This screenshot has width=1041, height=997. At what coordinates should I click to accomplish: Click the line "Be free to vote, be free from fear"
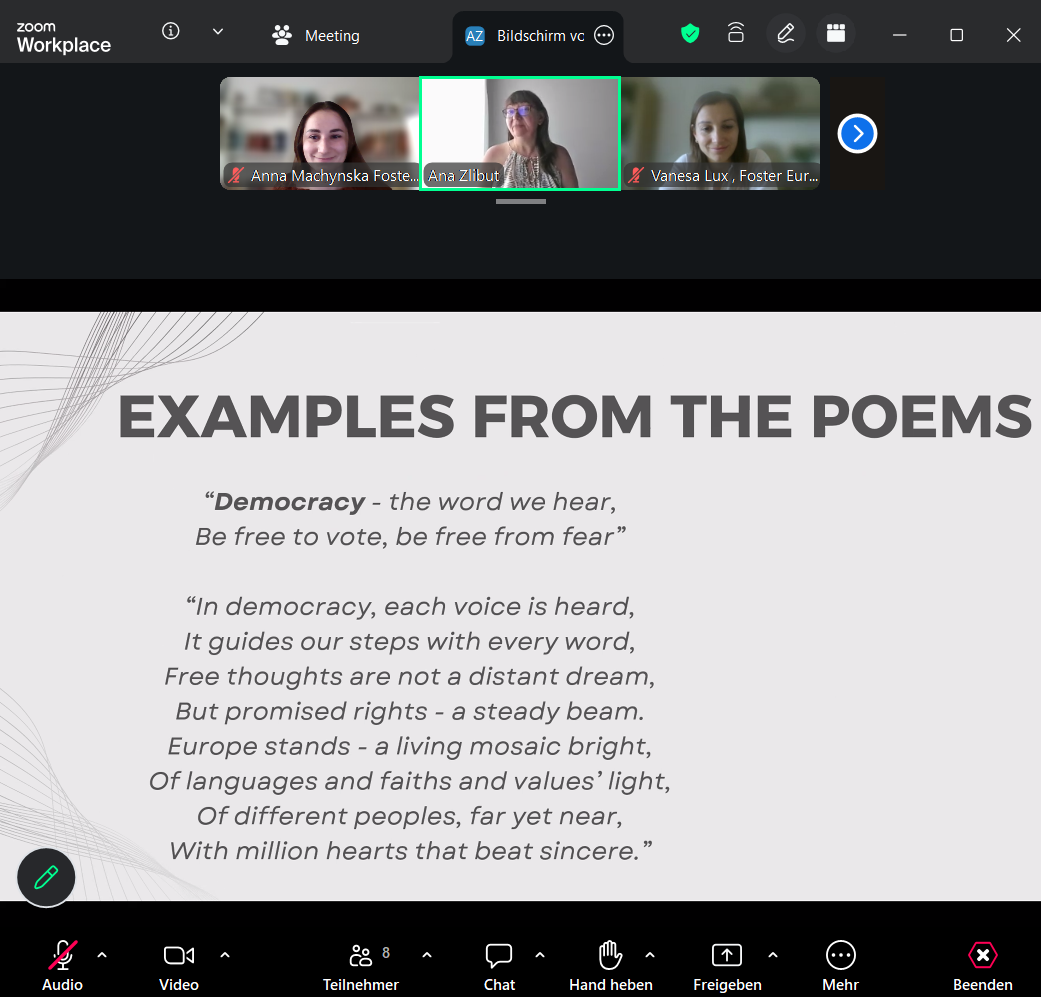(410, 536)
